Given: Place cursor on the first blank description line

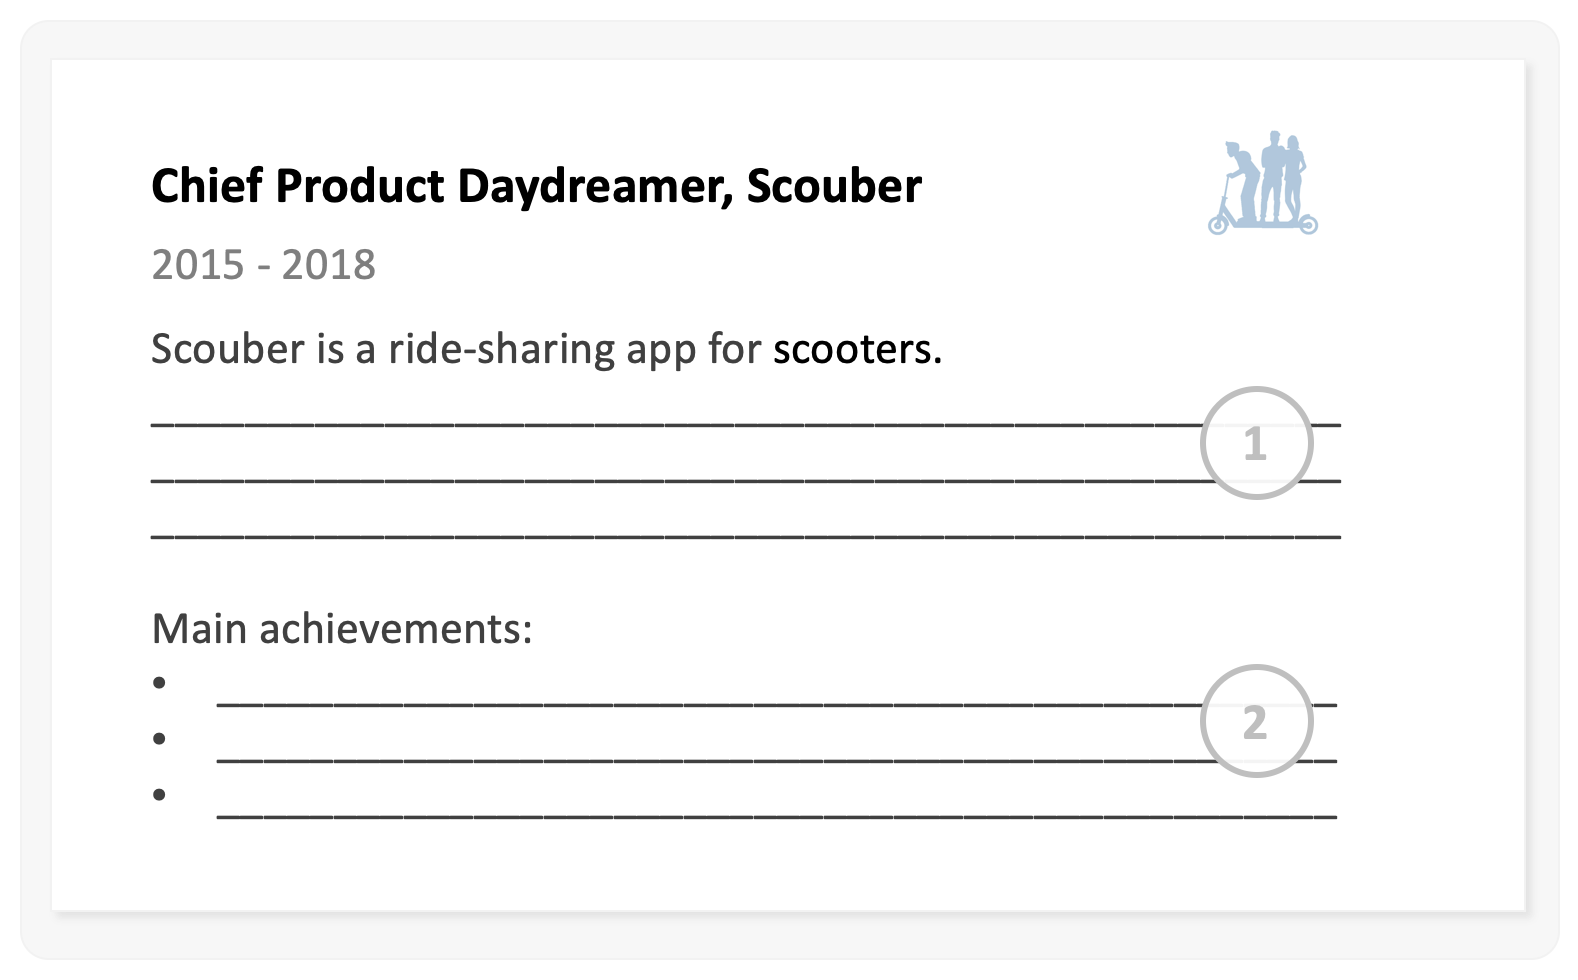Looking at the screenshot, I should (x=670, y=423).
